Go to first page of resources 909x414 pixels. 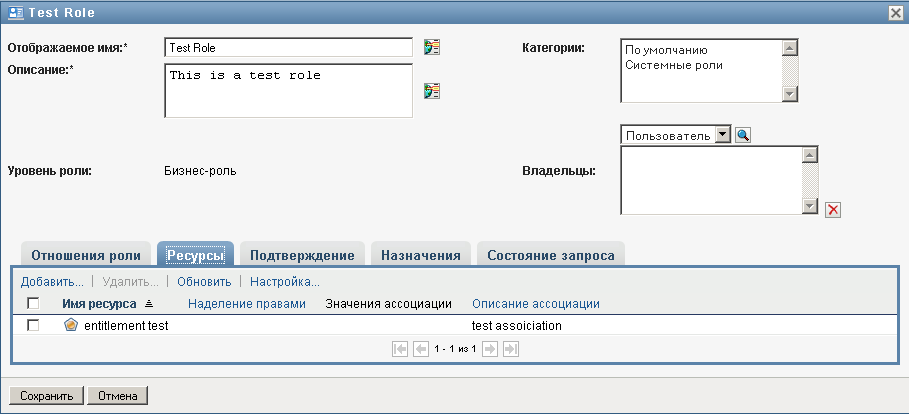[x=400, y=348]
